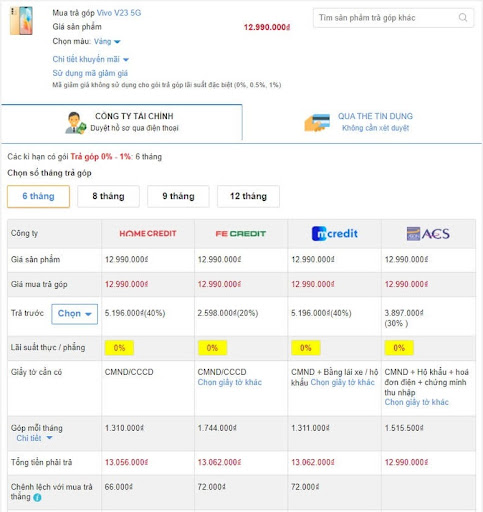Click the FE Credit logo
Image resolution: width=483 pixels, height=512 pixels.
[241, 234]
